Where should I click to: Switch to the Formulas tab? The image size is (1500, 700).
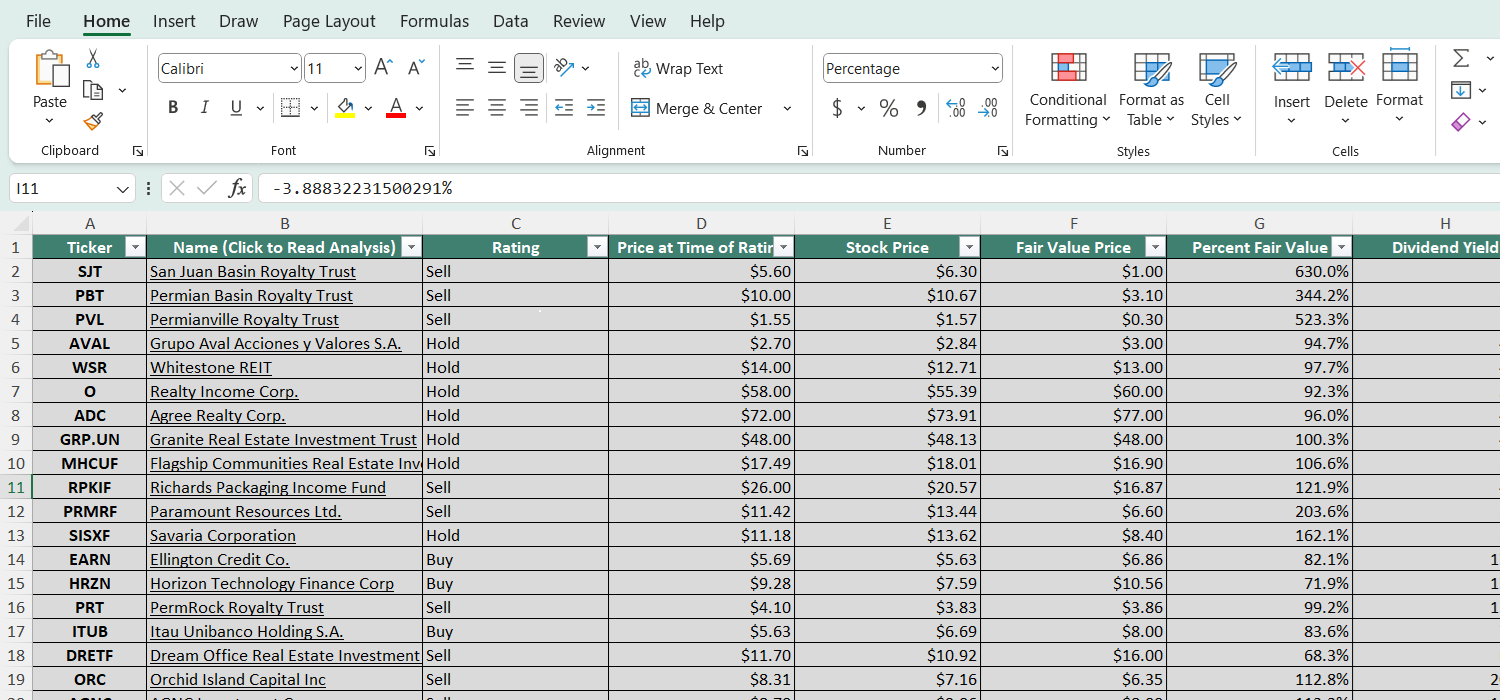(434, 21)
